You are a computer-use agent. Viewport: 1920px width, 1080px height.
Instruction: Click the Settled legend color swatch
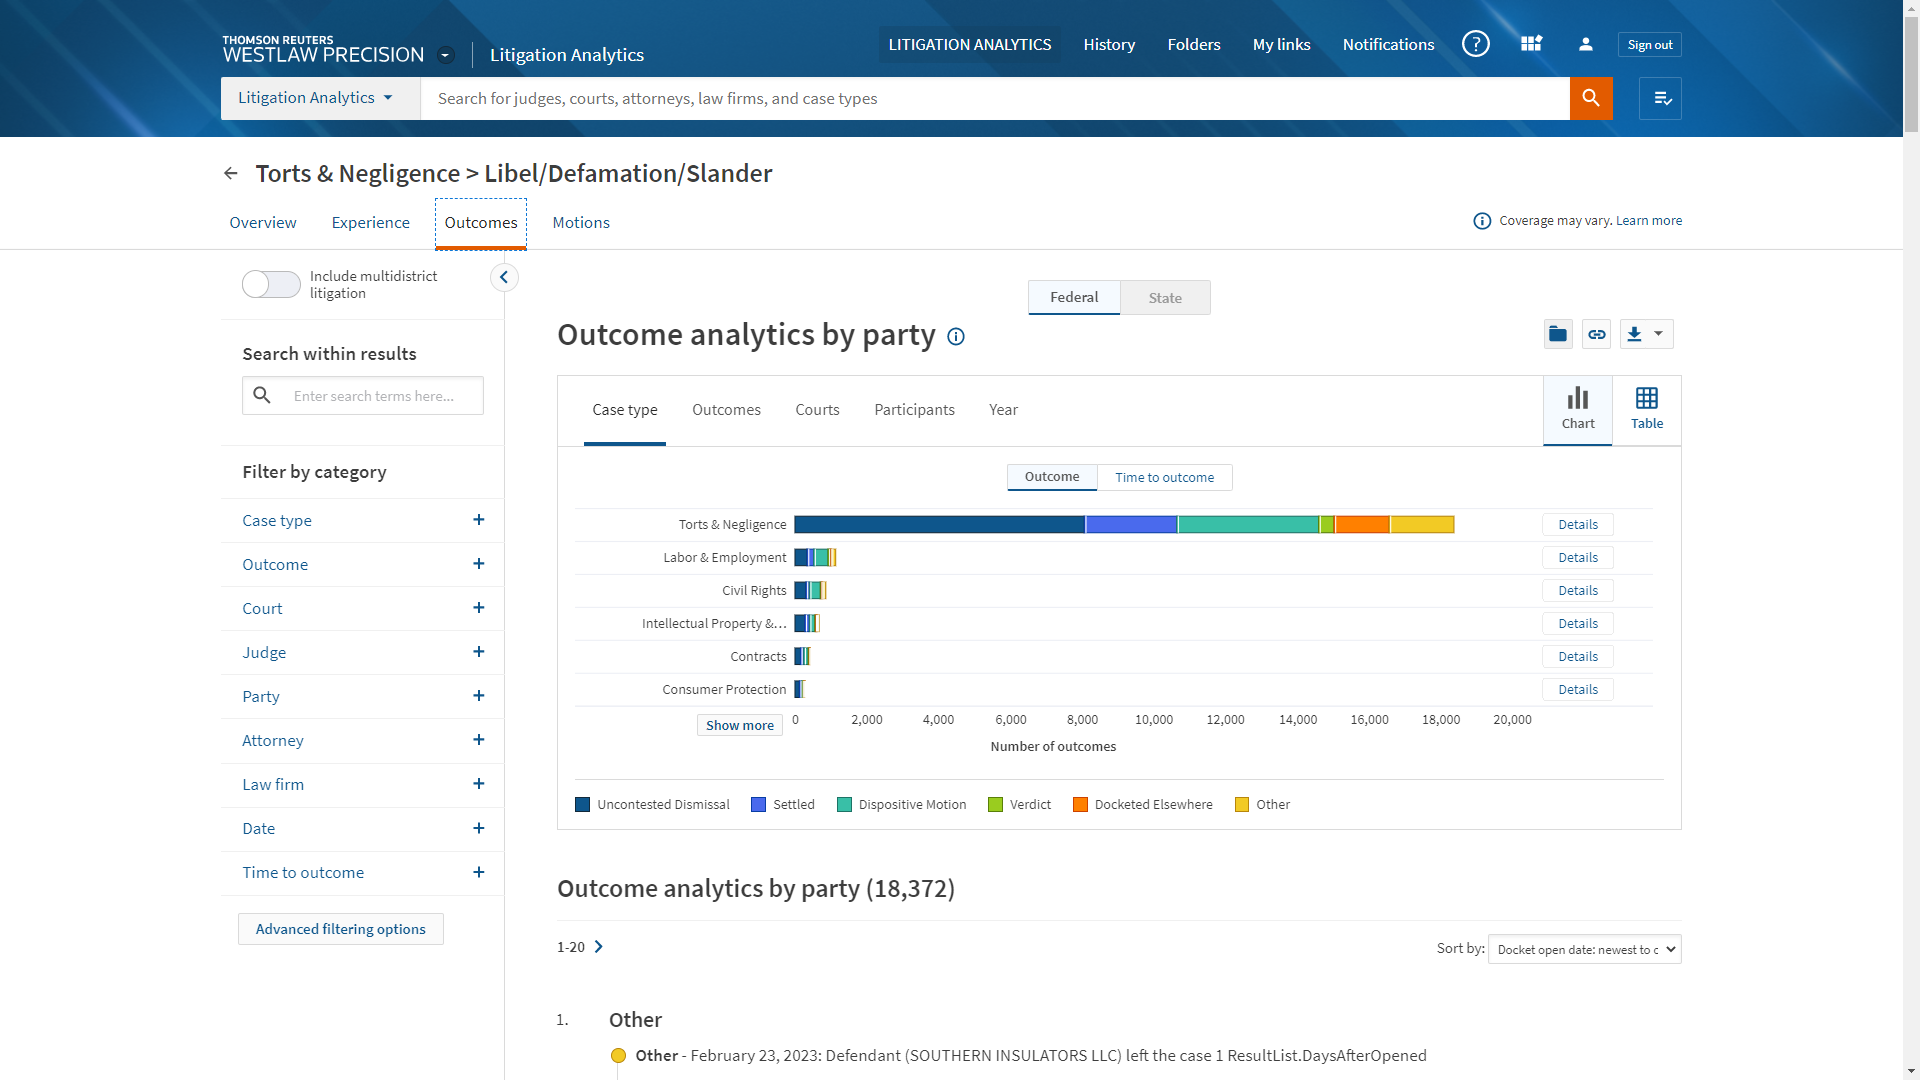click(758, 805)
